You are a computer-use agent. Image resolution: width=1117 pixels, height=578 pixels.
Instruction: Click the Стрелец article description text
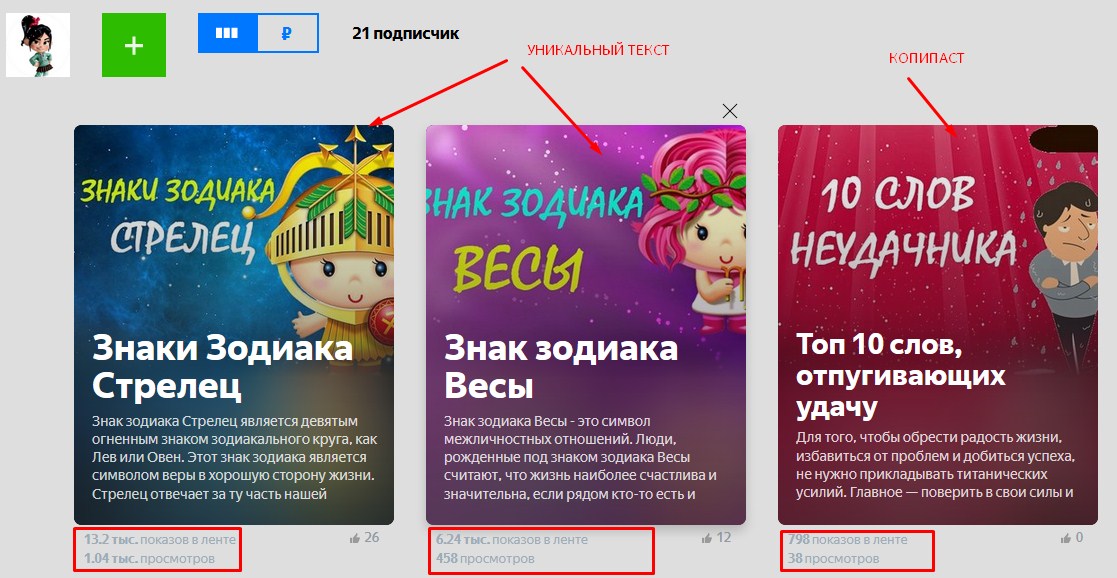(233, 457)
